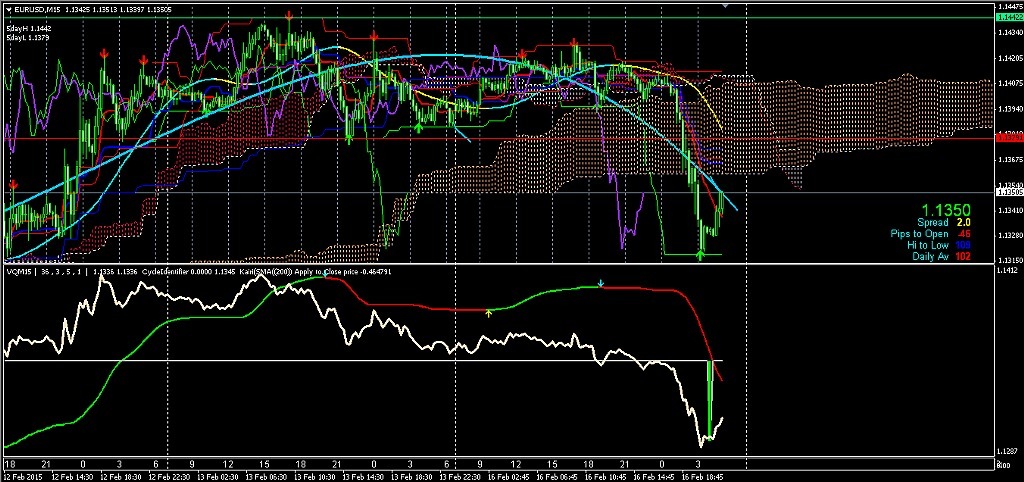This screenshot has height=482, width=1024.
Task: Click the chart shift triangle marker at top
Action: pos(724,5)
